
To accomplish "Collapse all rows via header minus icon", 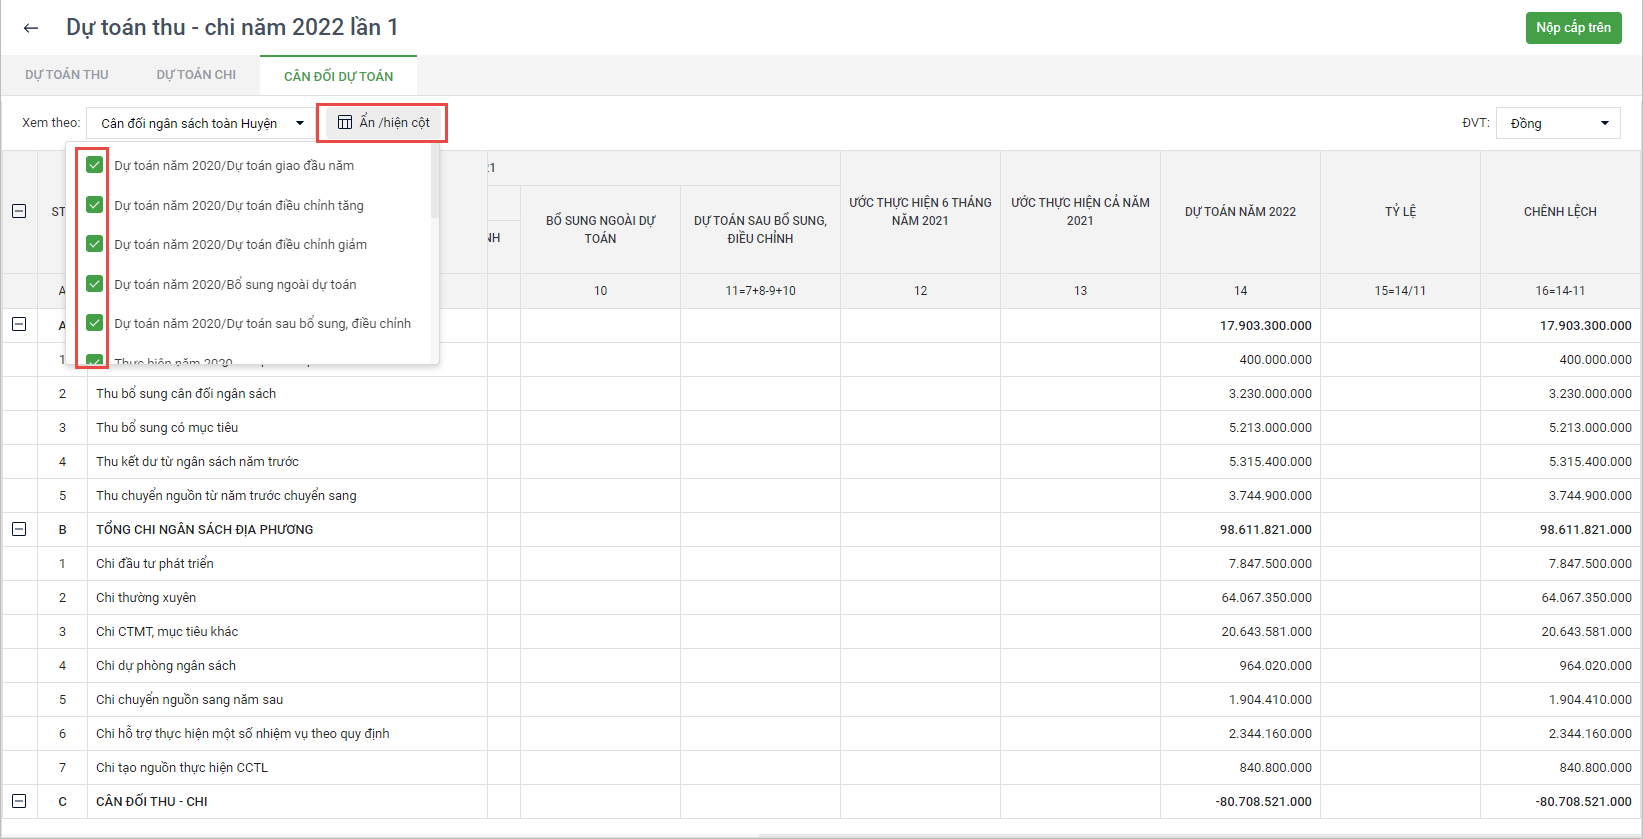I will 19,211.
